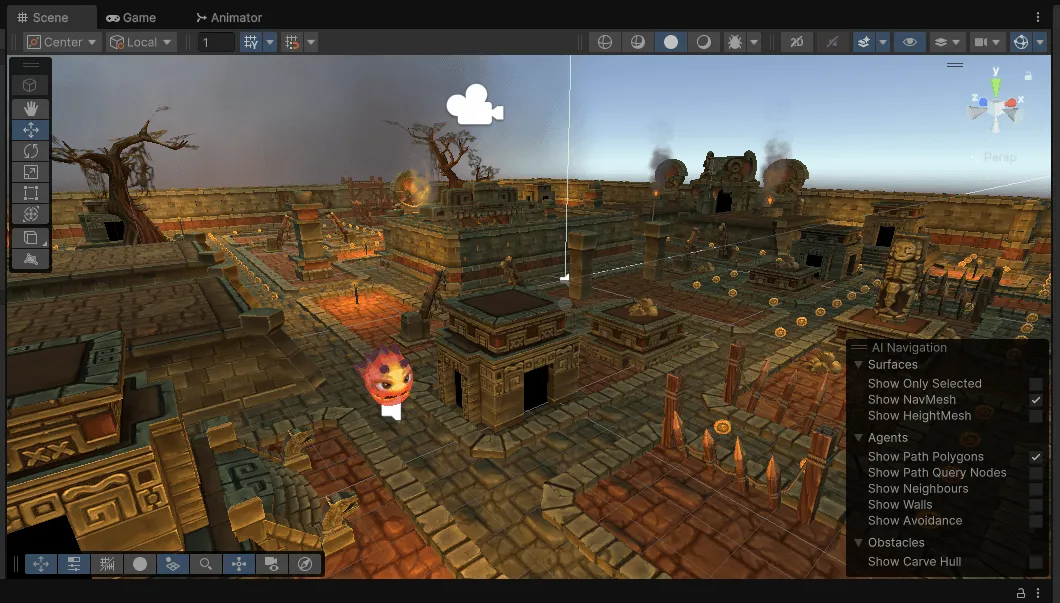Select the Rotate tool
This screenshot has width=1060, height=603.
click(30, 151)
